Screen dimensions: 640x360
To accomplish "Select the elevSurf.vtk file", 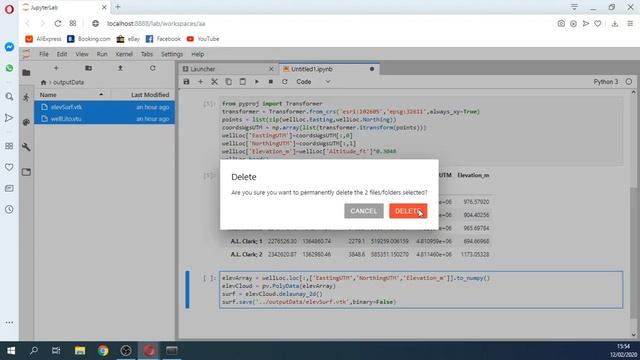I will click(105, 107).
